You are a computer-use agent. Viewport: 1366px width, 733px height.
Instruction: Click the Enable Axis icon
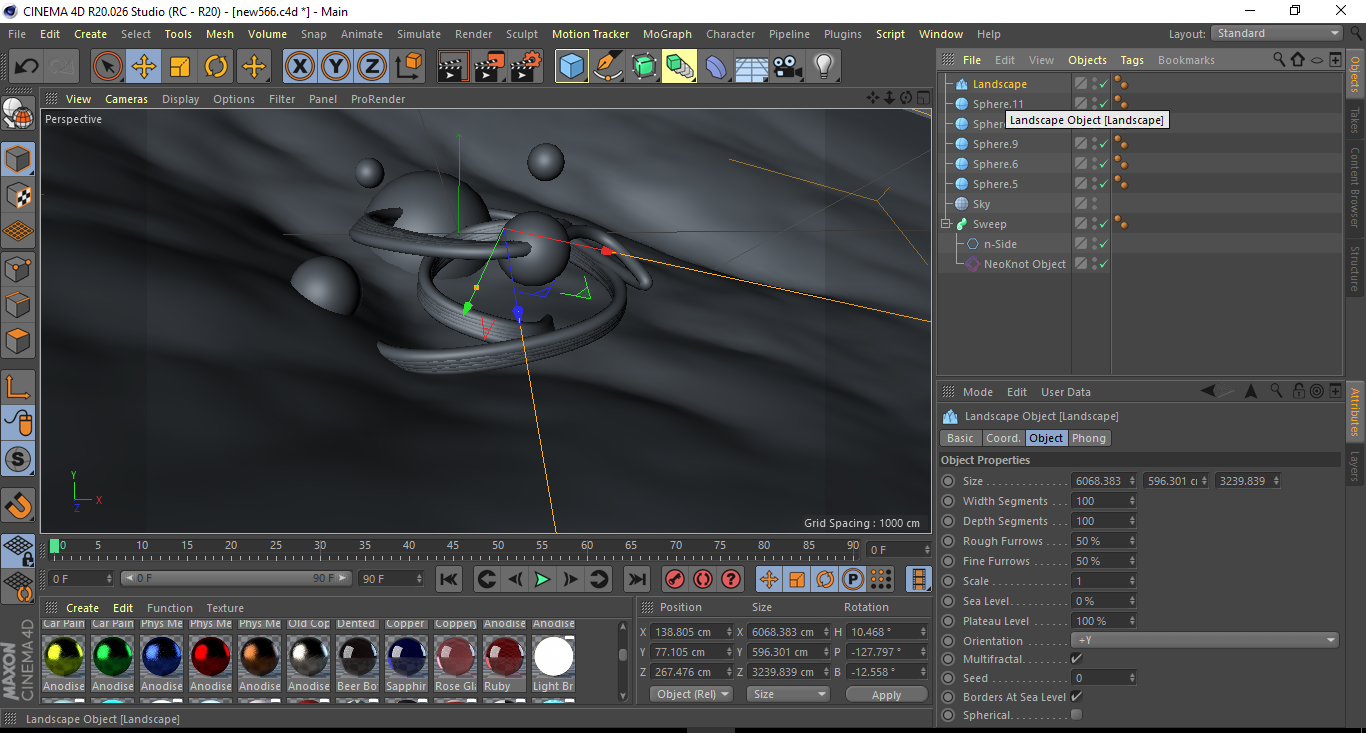pyautogui.click(x=18, y=386)
